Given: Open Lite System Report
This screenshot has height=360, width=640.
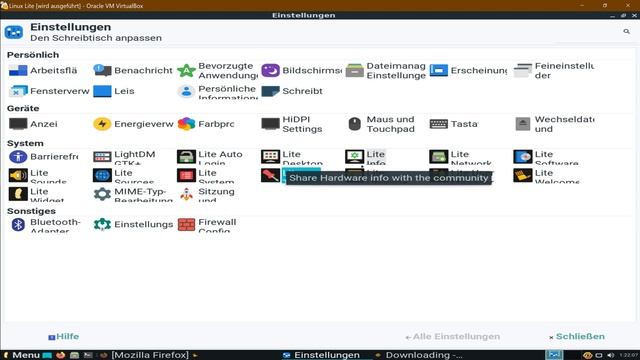Looking at the screenshot, I should click(x=206, y=176).
